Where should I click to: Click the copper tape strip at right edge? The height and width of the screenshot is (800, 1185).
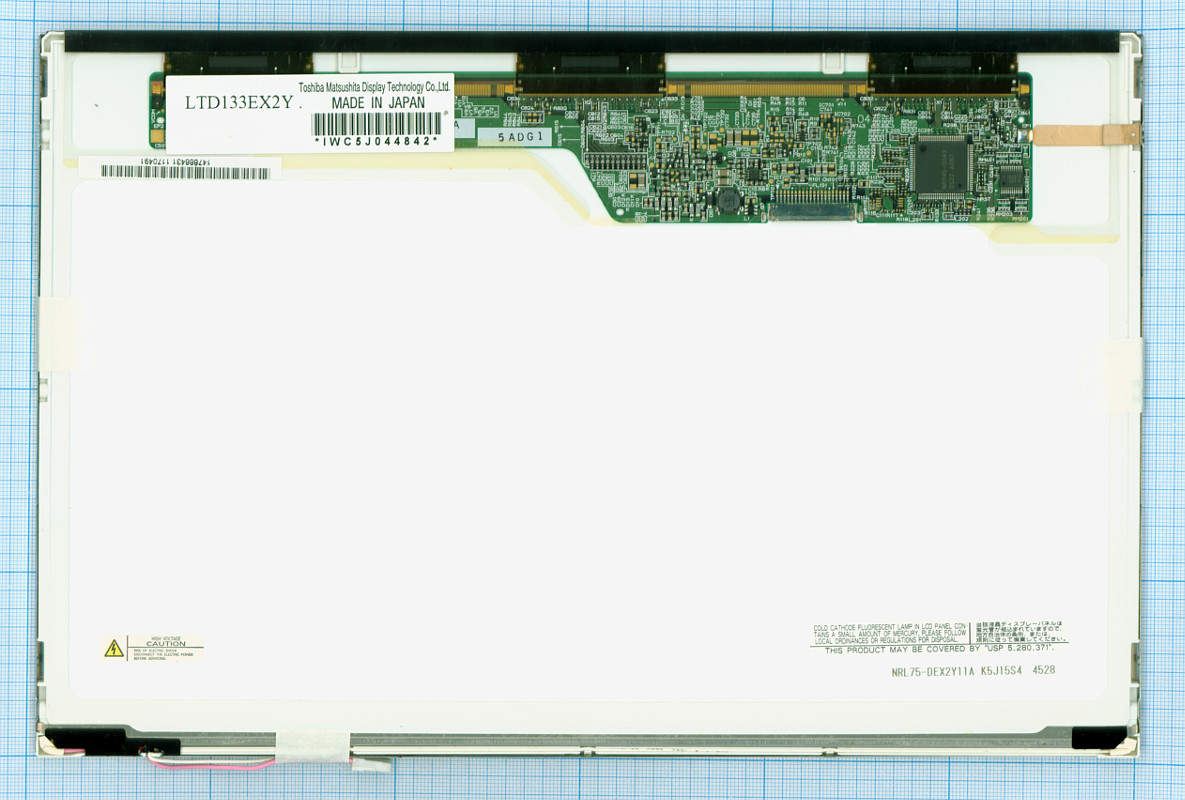pyautogui.click(x=1086, y=135)
